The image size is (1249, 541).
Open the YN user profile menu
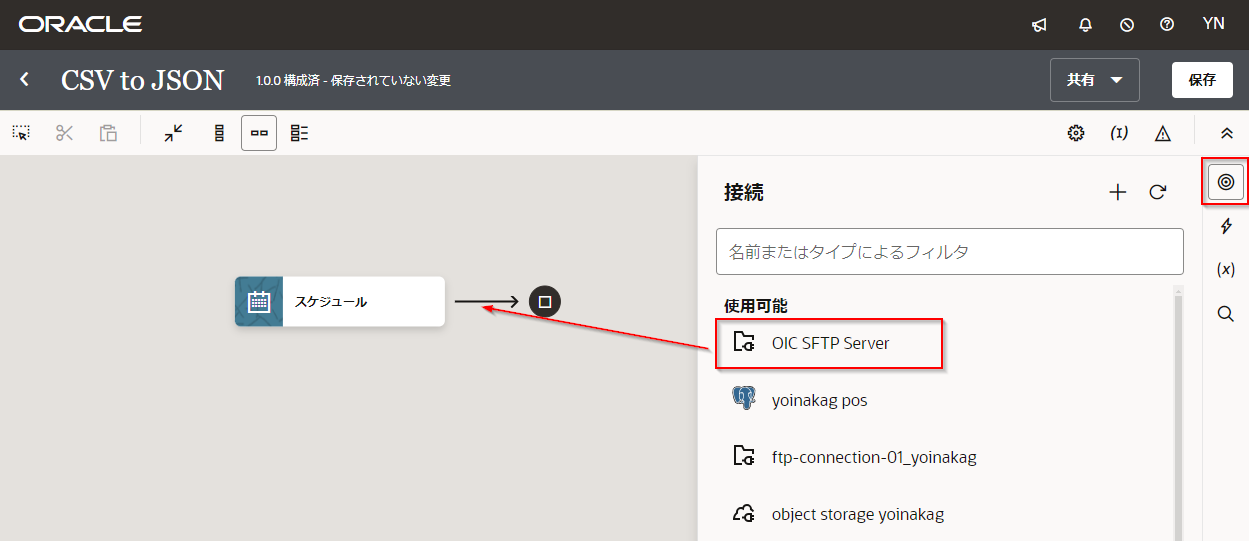tap(1213, 24)
